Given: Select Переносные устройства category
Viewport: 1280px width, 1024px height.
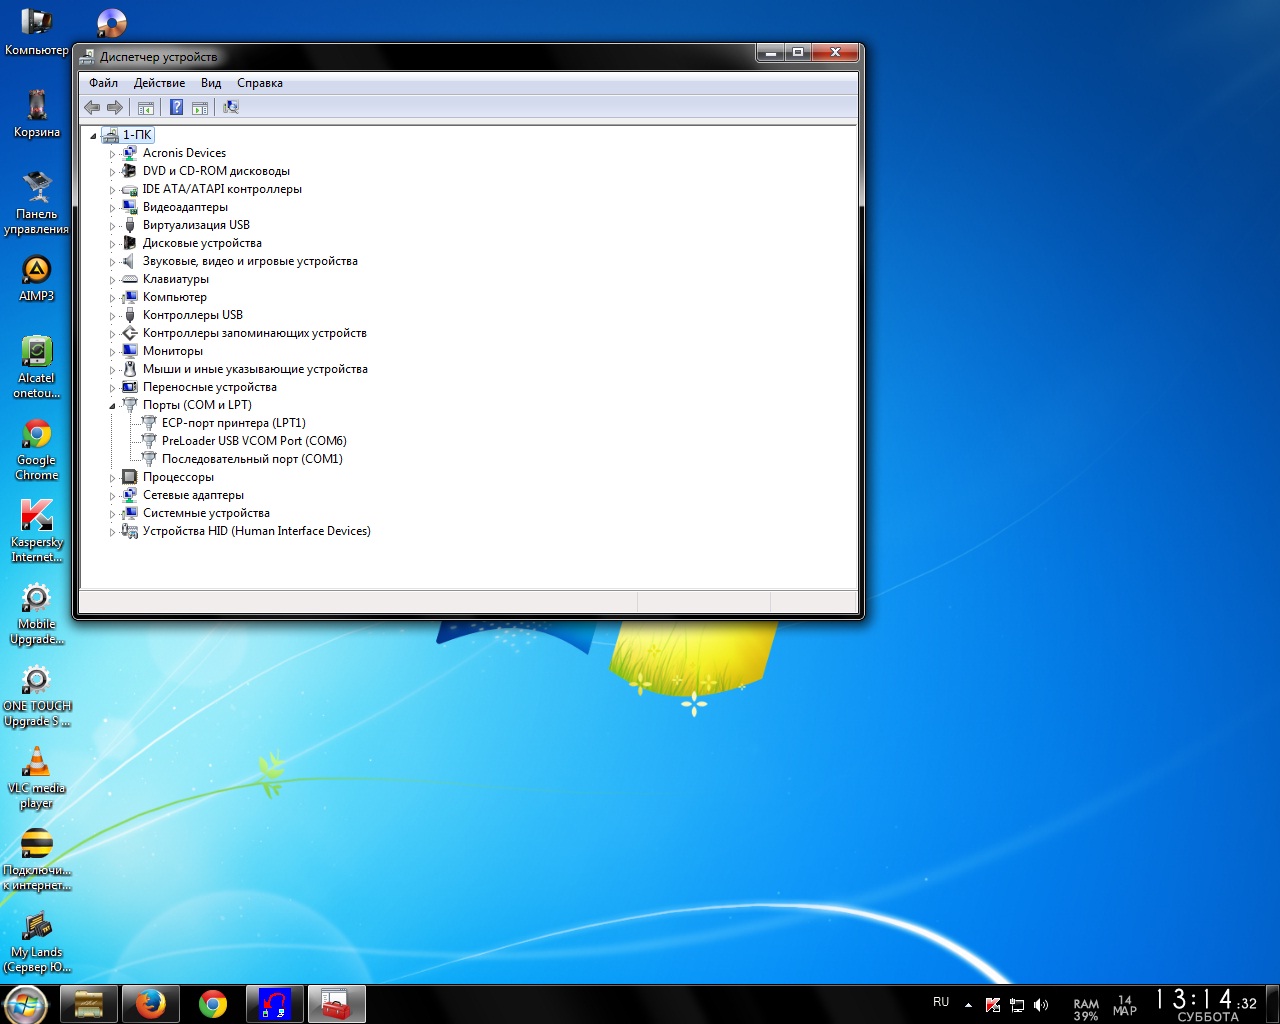Looking at the screenshot, I should (x=210, y=387).
